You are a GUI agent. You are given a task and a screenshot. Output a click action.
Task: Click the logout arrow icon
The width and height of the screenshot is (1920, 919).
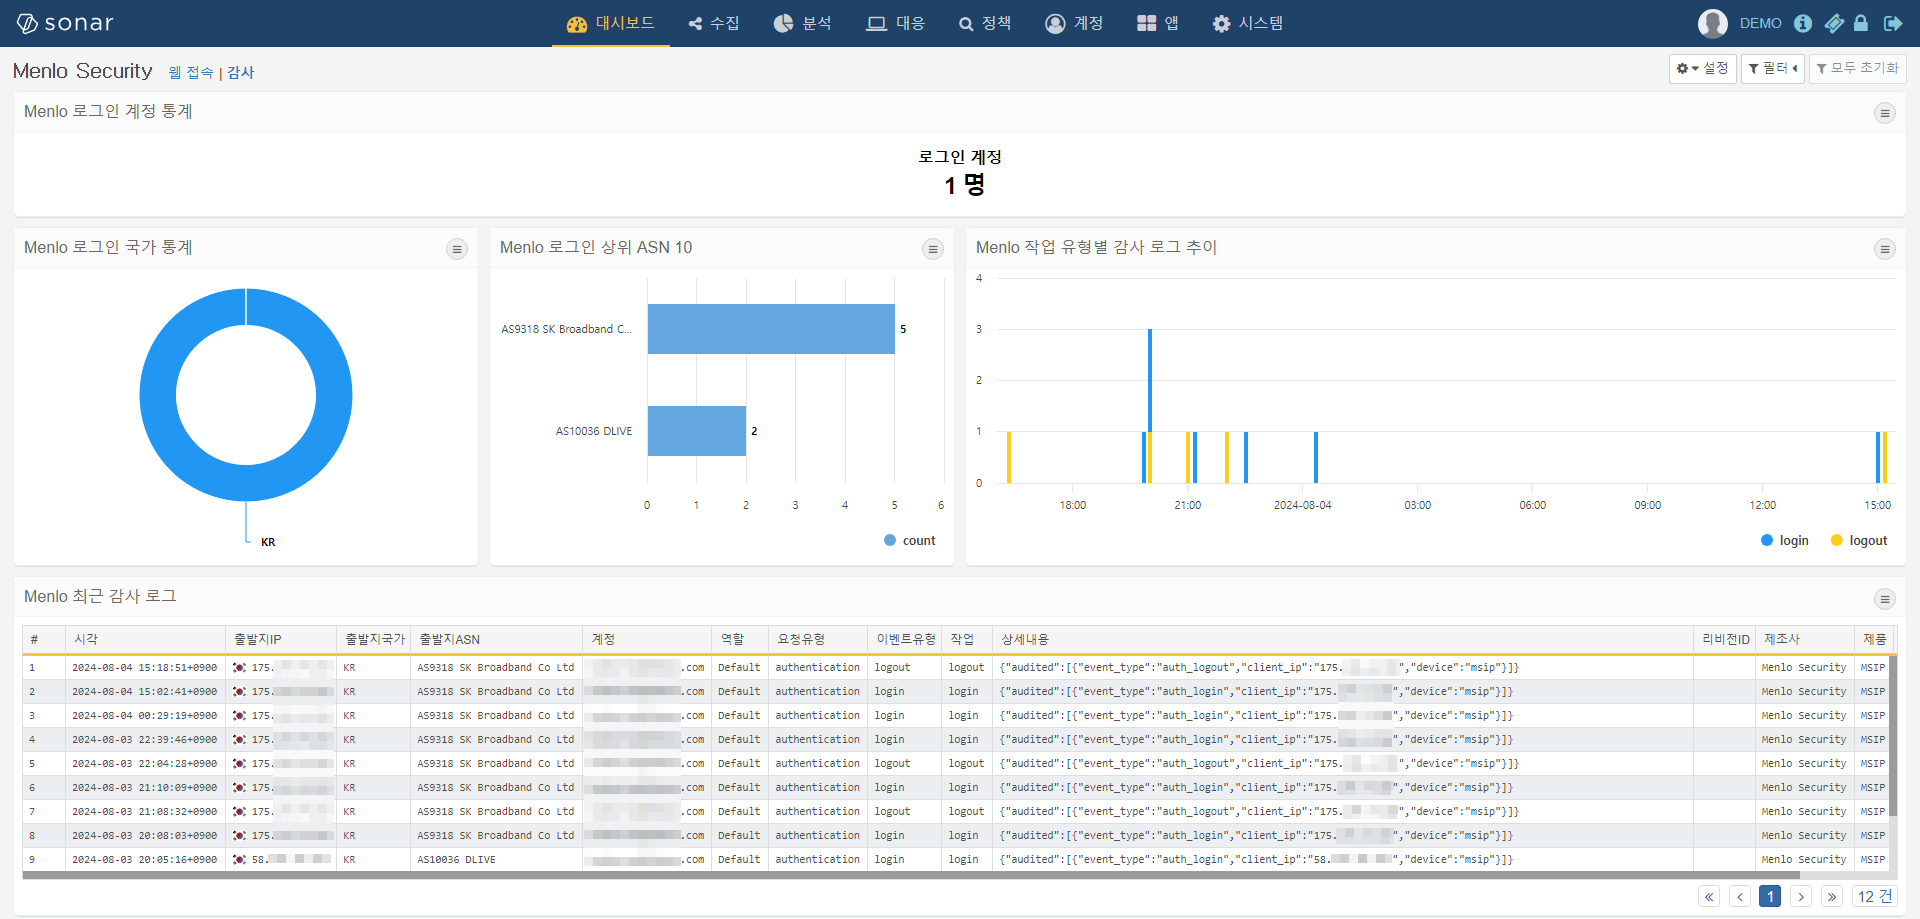(1892, 23)
